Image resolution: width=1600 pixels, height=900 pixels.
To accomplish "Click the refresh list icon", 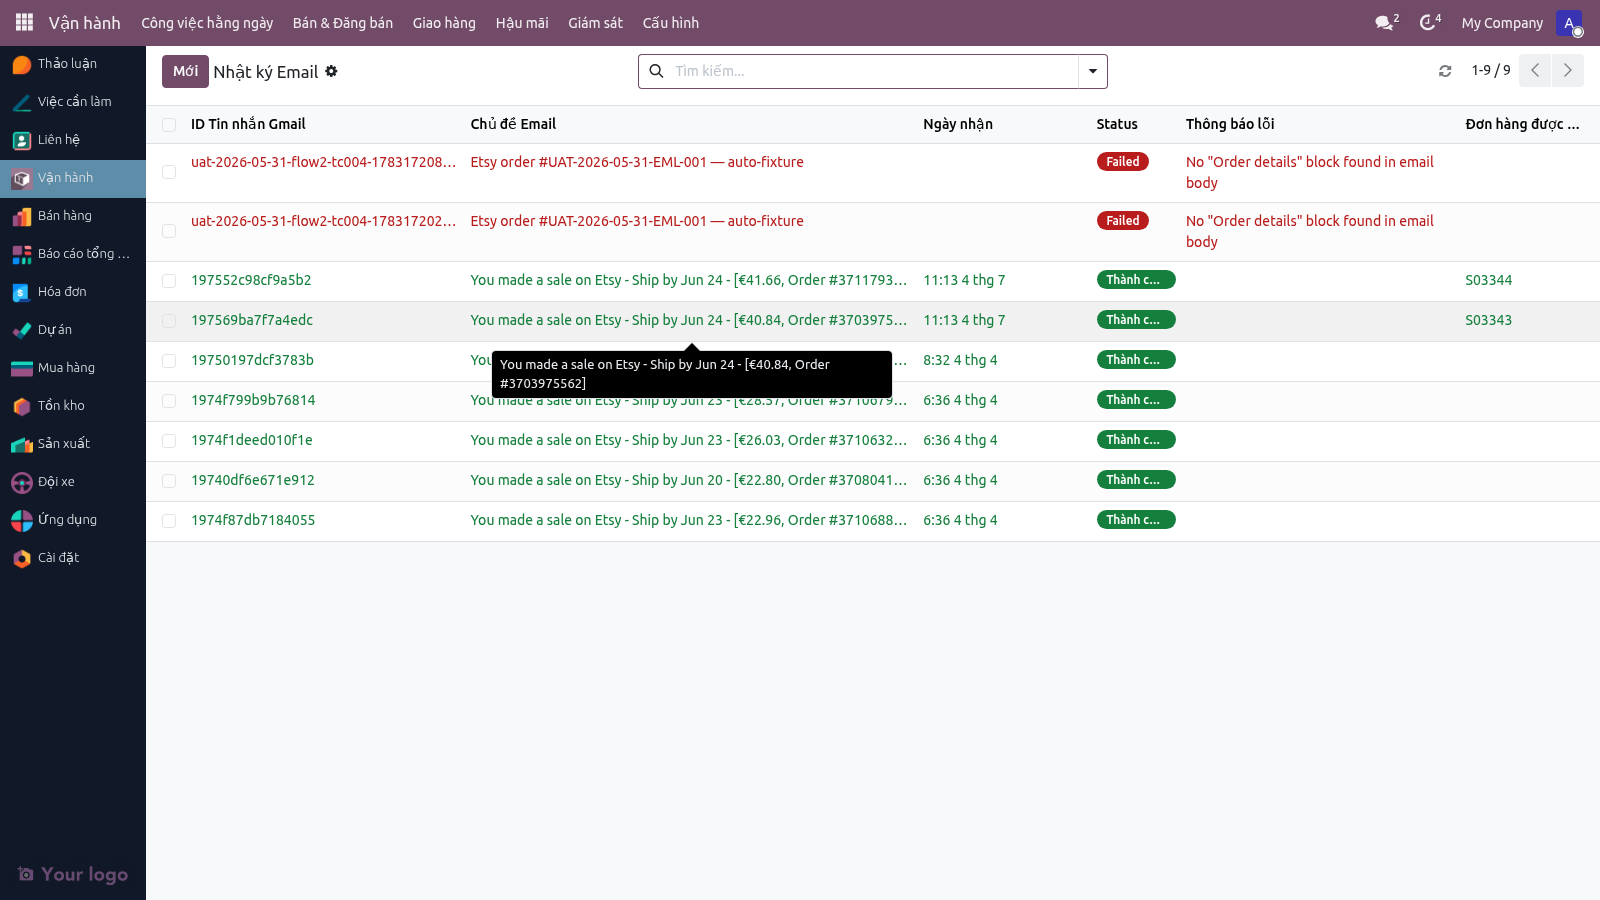I will (1445, 71).
